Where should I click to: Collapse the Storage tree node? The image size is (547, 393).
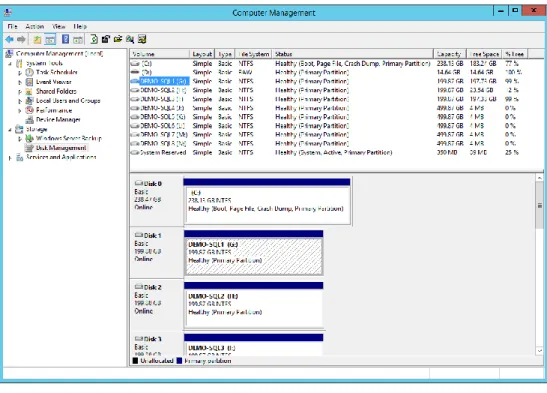point(10,129)
